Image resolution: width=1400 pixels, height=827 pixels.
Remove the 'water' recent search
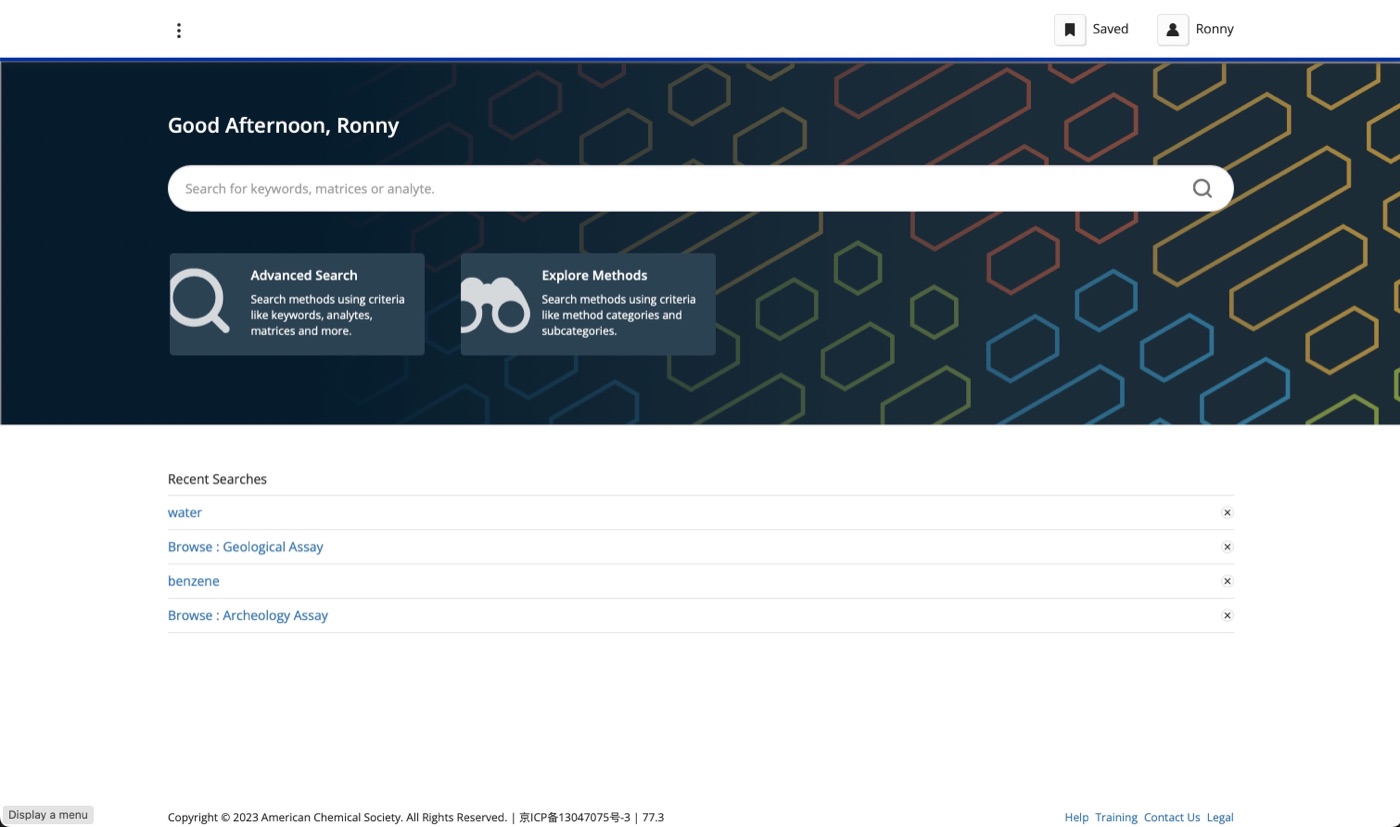click(1227, 512)
